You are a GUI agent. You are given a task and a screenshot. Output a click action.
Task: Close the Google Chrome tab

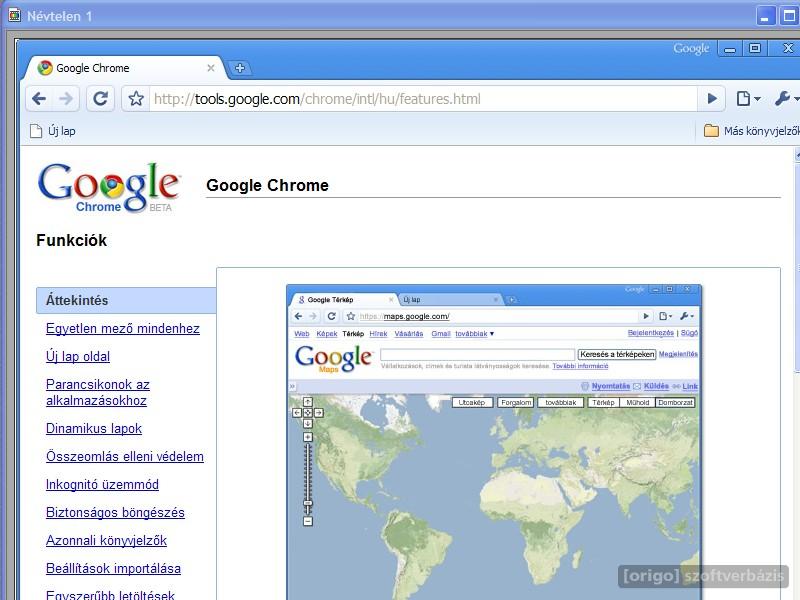coord(211,68)
